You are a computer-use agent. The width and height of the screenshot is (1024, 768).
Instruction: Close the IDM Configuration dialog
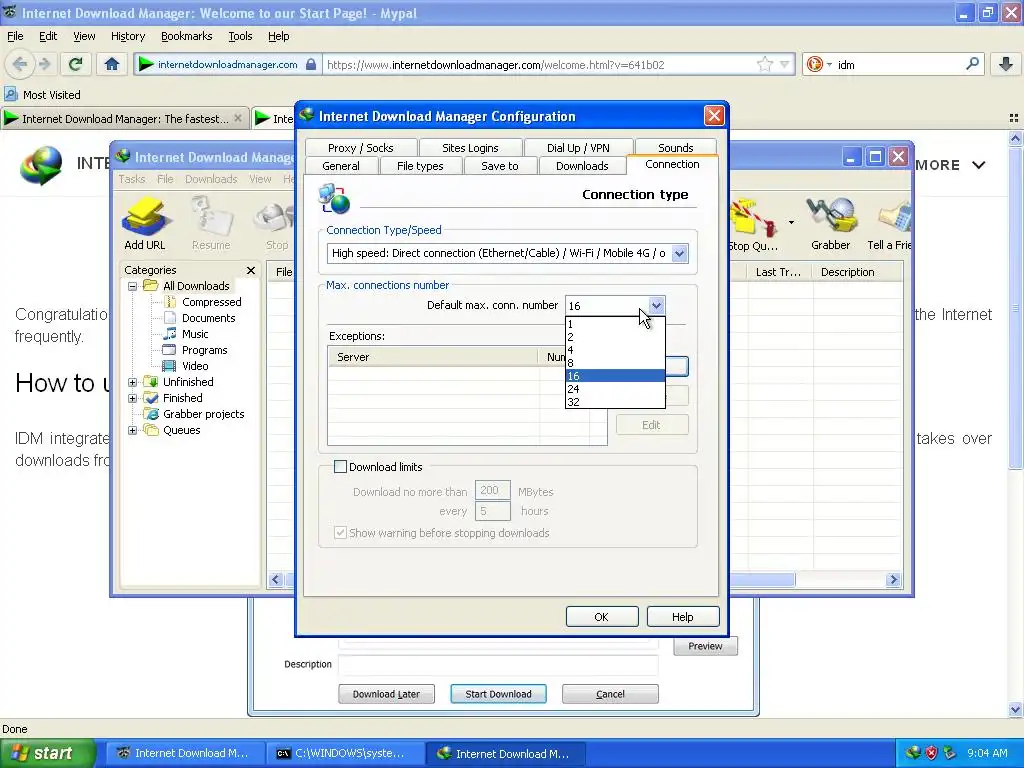pyautogui.click(x=714, y=116)
